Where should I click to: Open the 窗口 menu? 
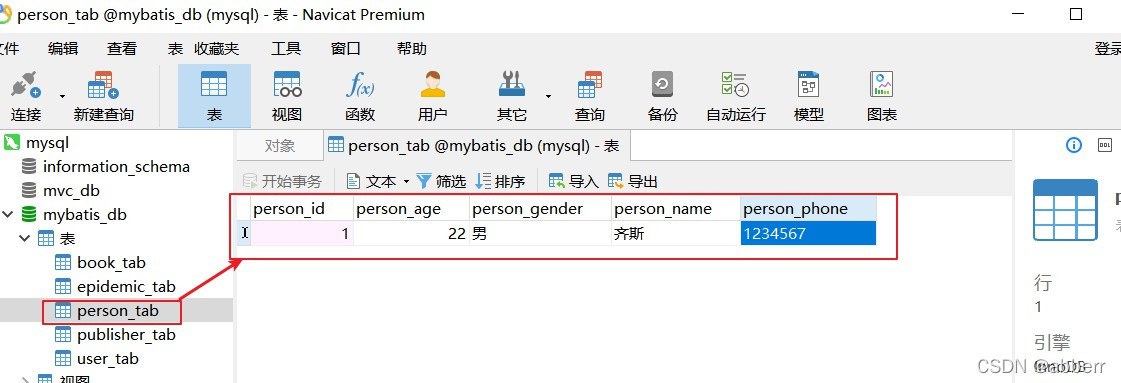346,49
